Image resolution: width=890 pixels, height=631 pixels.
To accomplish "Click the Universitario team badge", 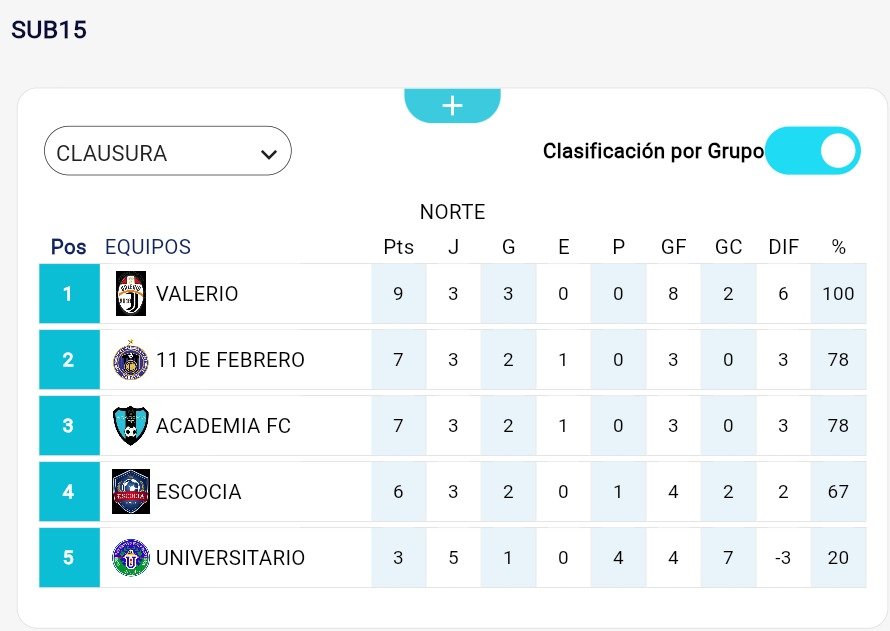I will click(131, 557).
